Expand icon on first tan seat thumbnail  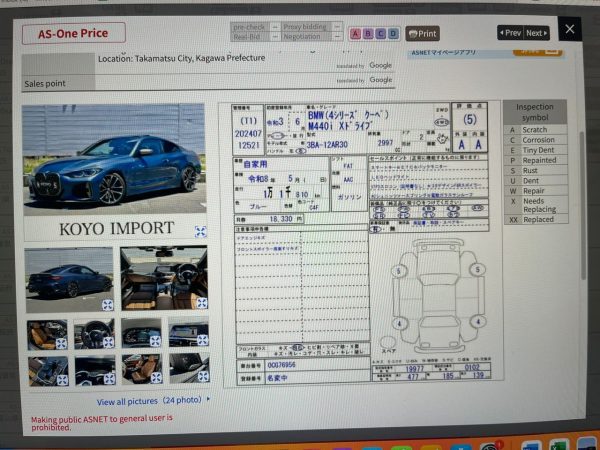pos(61,342)
